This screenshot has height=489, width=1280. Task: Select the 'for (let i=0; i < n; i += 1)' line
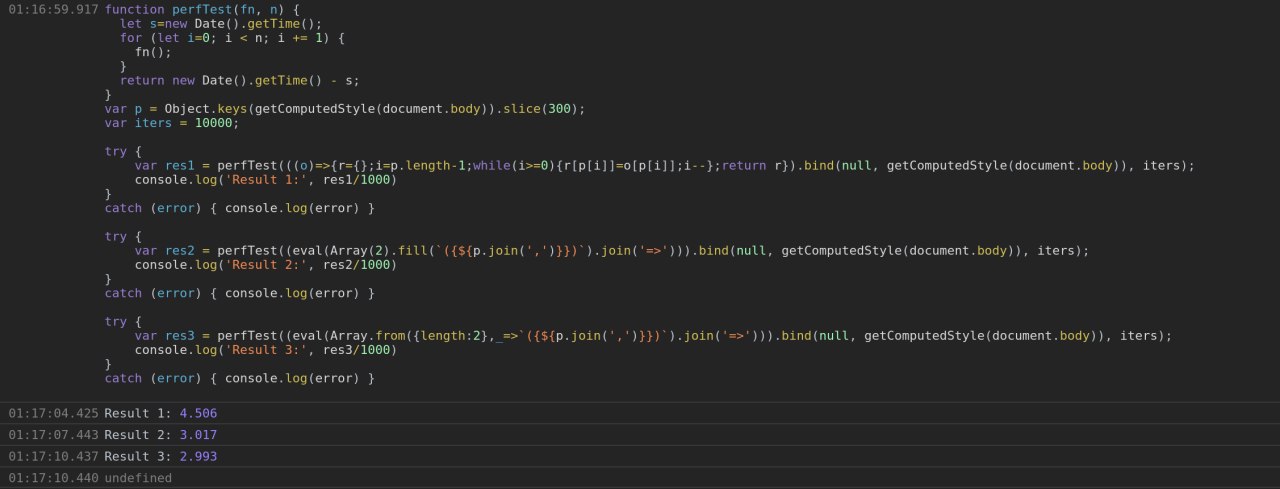click(x=232, y=38)
